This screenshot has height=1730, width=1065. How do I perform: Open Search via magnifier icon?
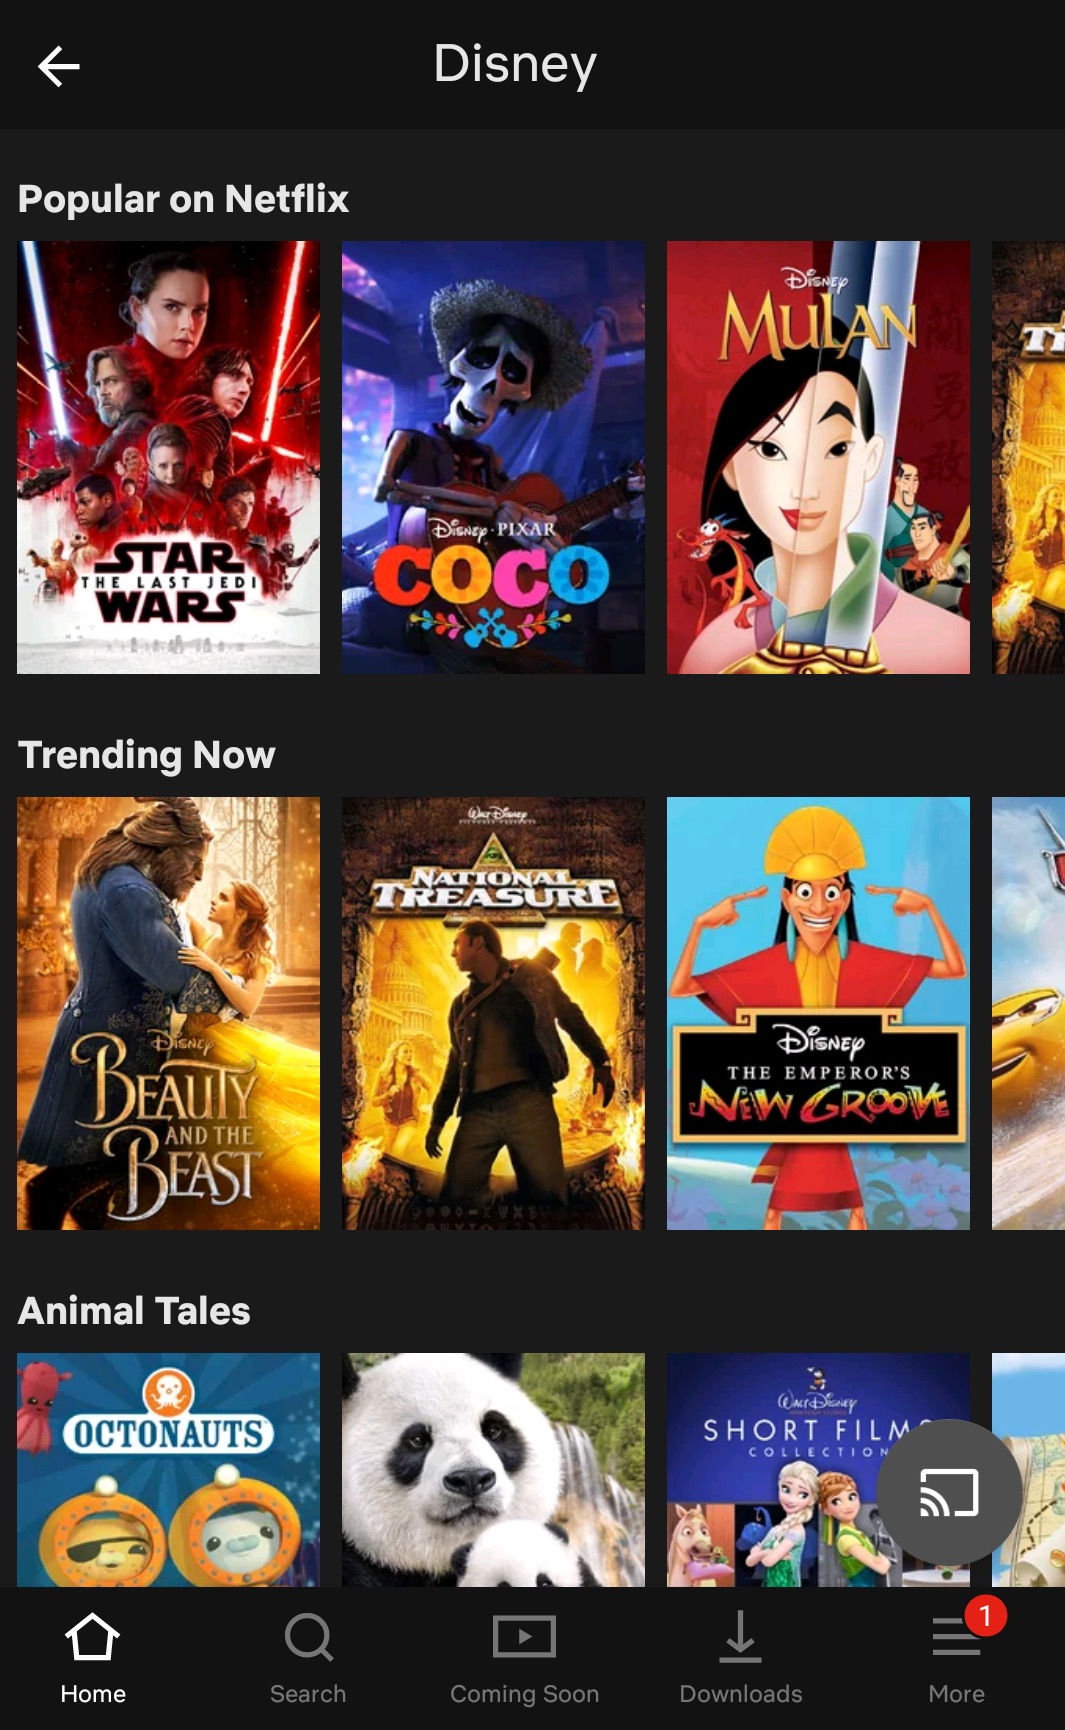308,1637
